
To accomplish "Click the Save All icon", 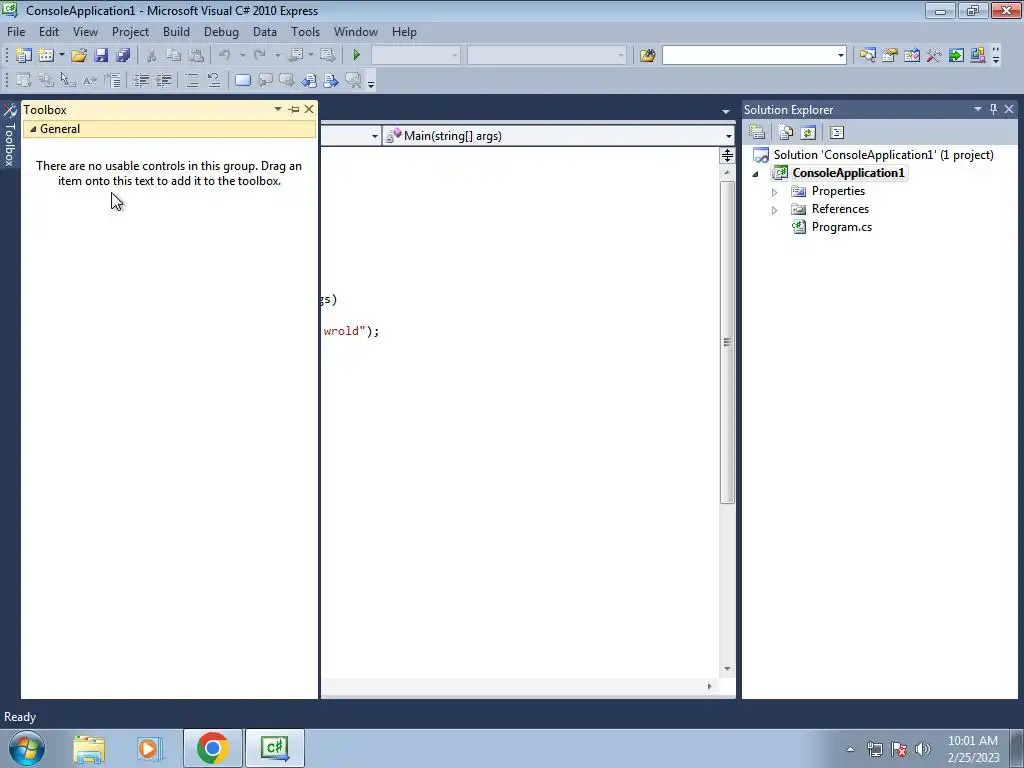I will [x=123, y=56].
